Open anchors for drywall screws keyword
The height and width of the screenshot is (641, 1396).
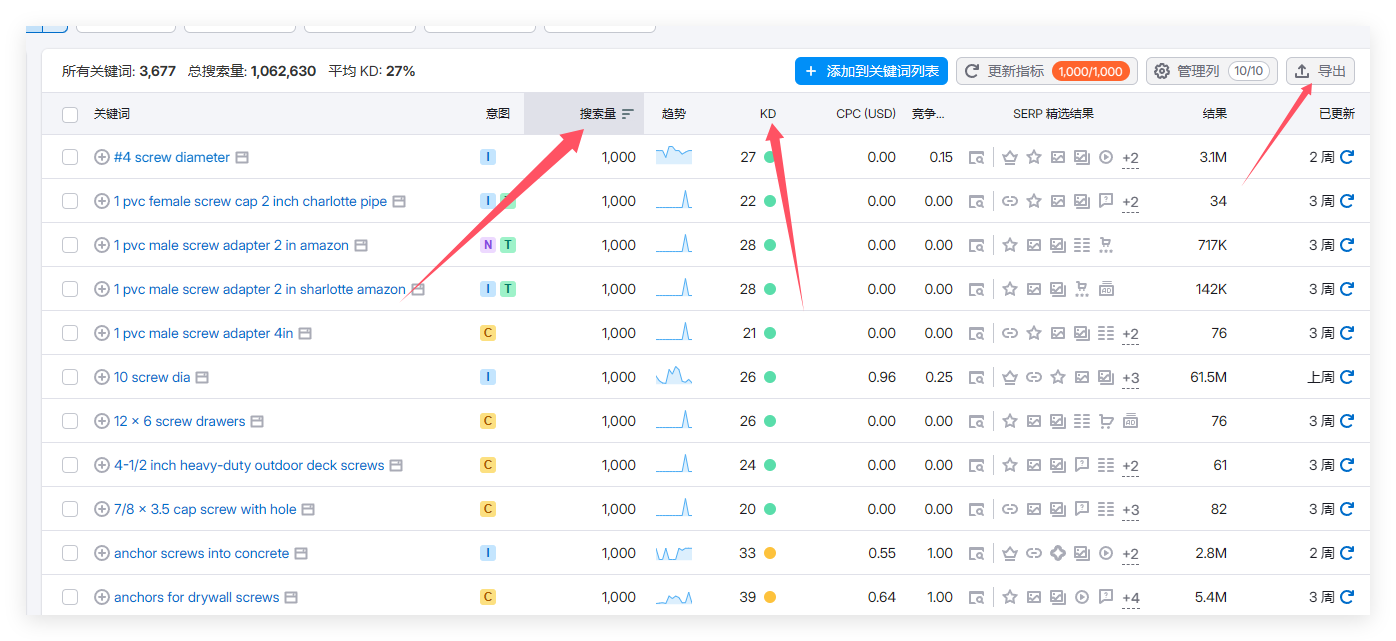pyautogui.click(x=197, y=597)
